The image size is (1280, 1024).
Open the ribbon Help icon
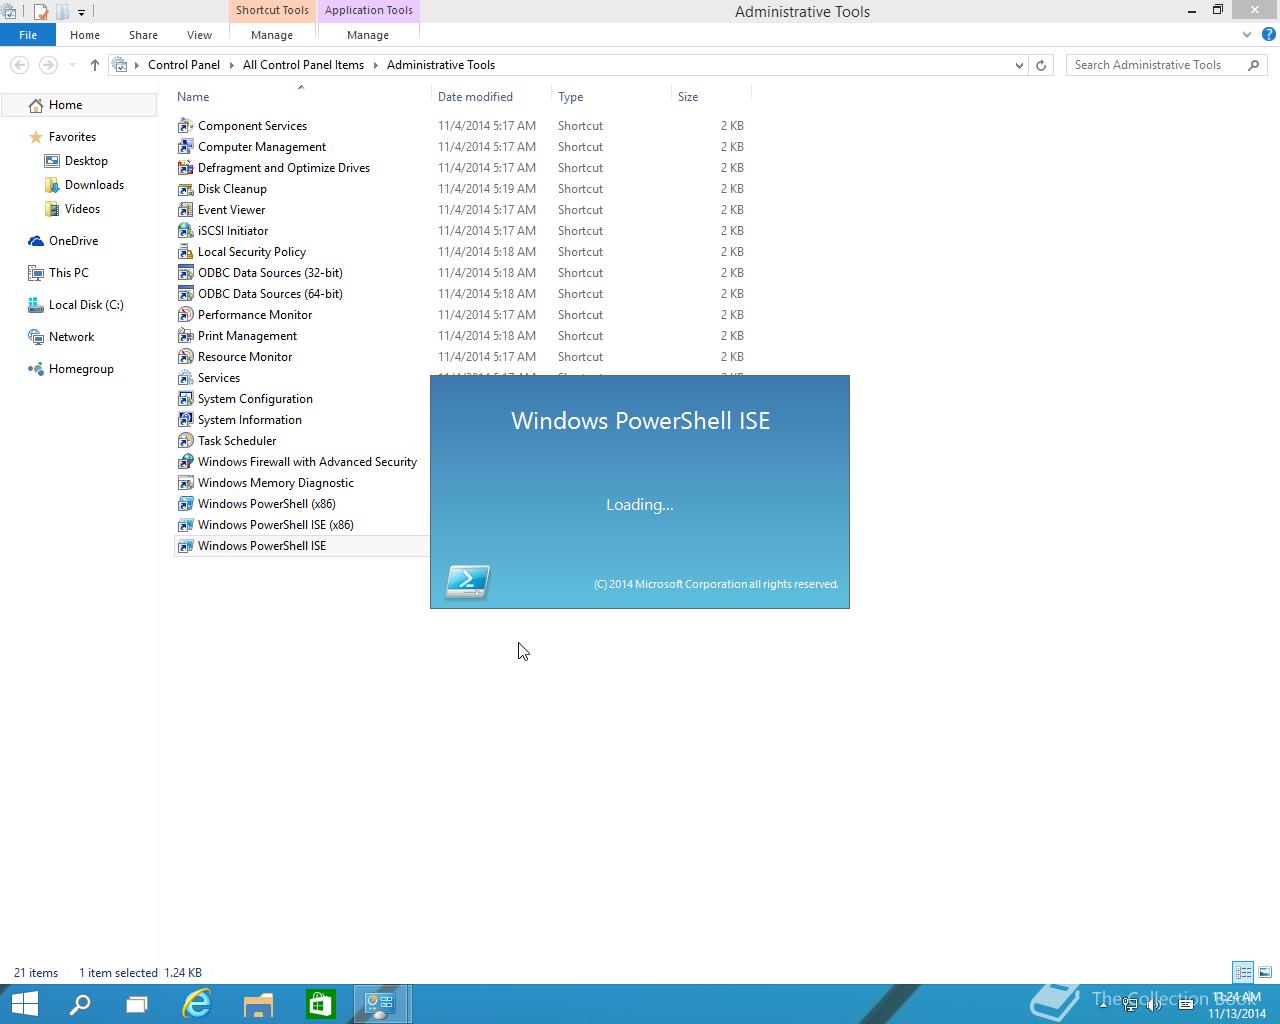[1269, 34]
